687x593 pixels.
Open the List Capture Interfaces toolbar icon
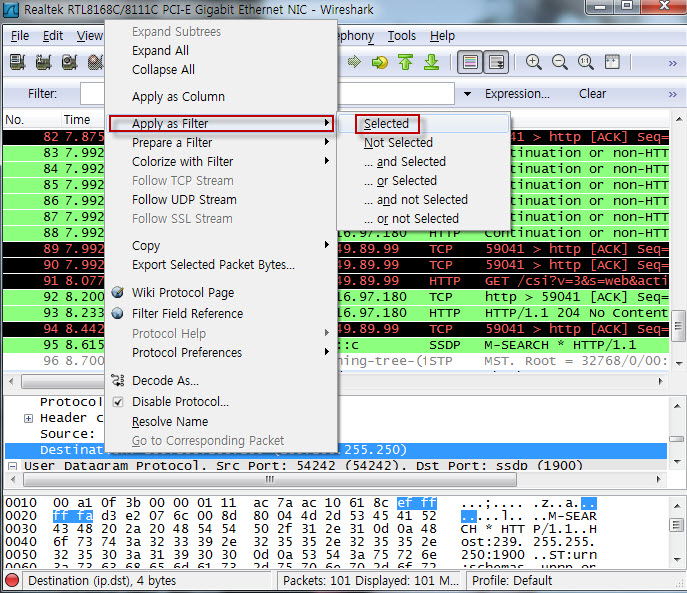pos(18,62)
